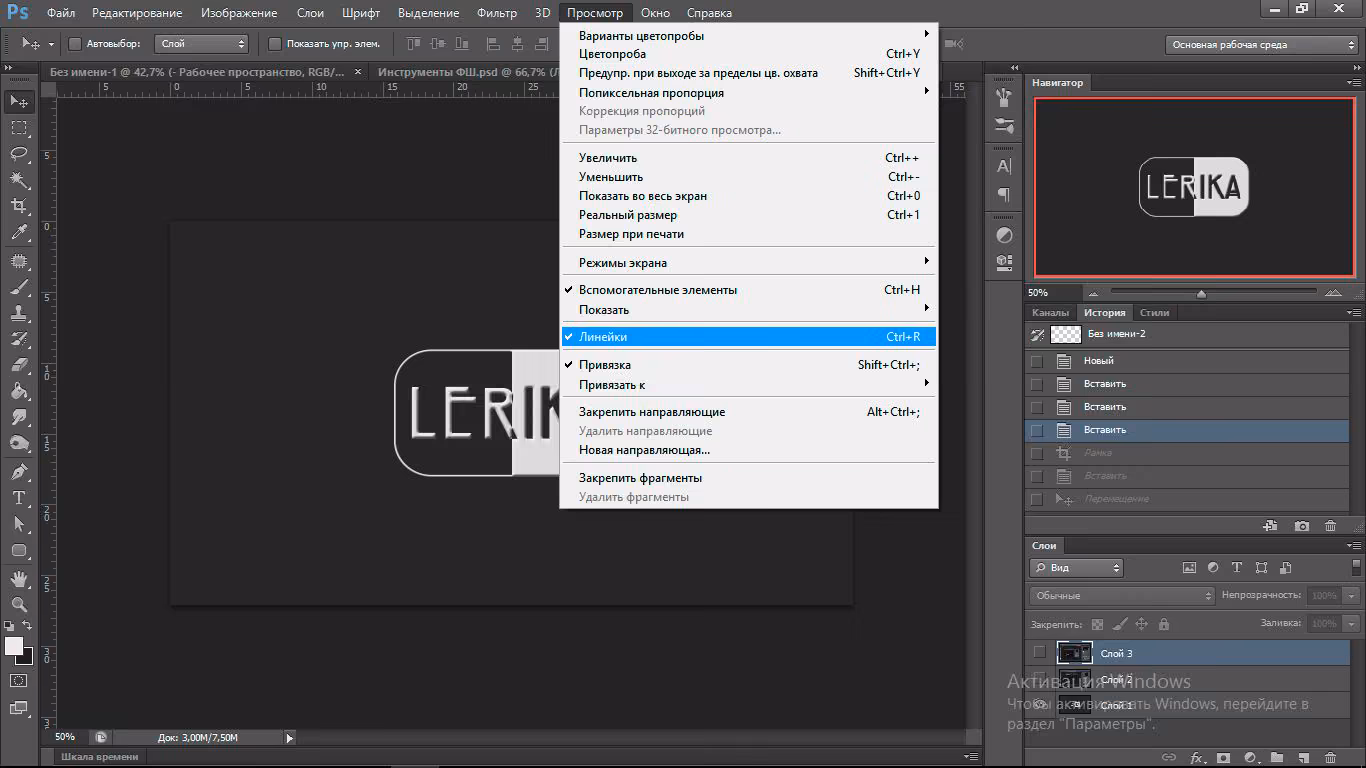Open the Фильтр menu
Screen dimensions: 1366x768
497,13
